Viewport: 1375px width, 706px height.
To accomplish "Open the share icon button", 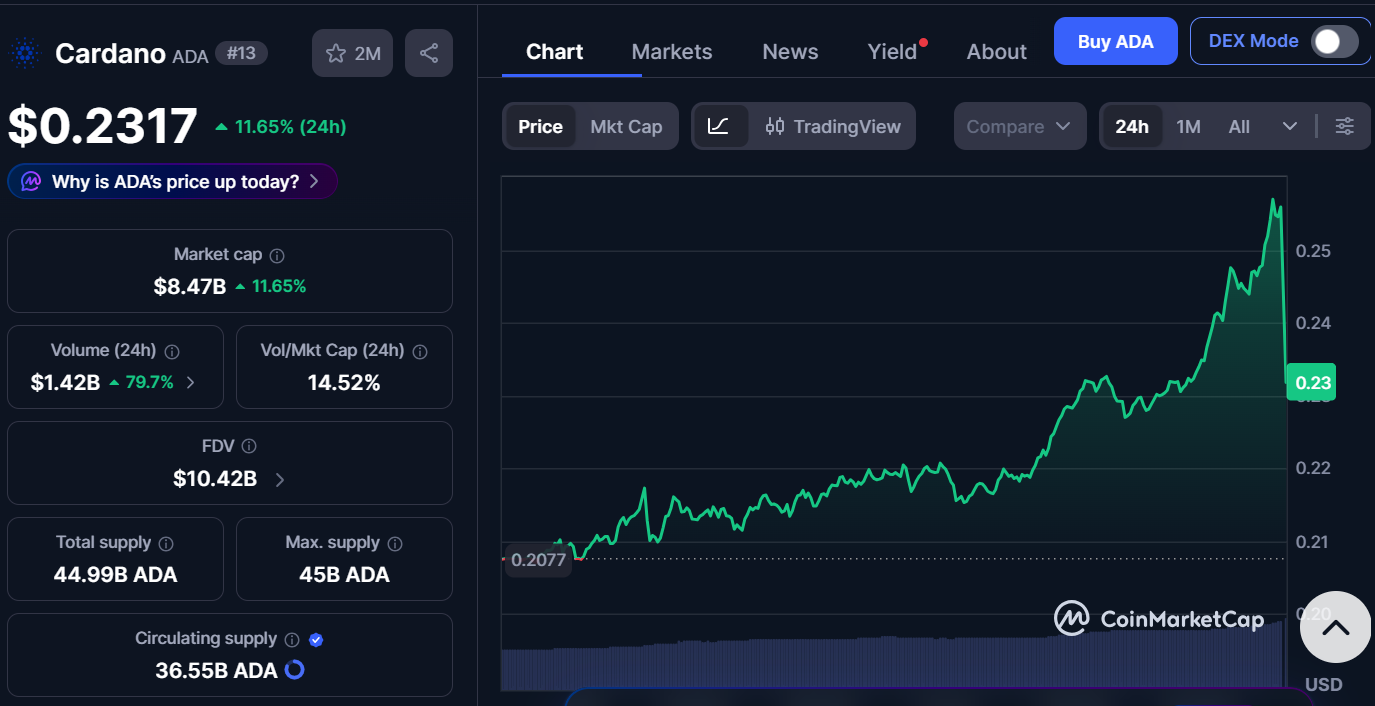I will pyautogui.click(x=429, y=53).
